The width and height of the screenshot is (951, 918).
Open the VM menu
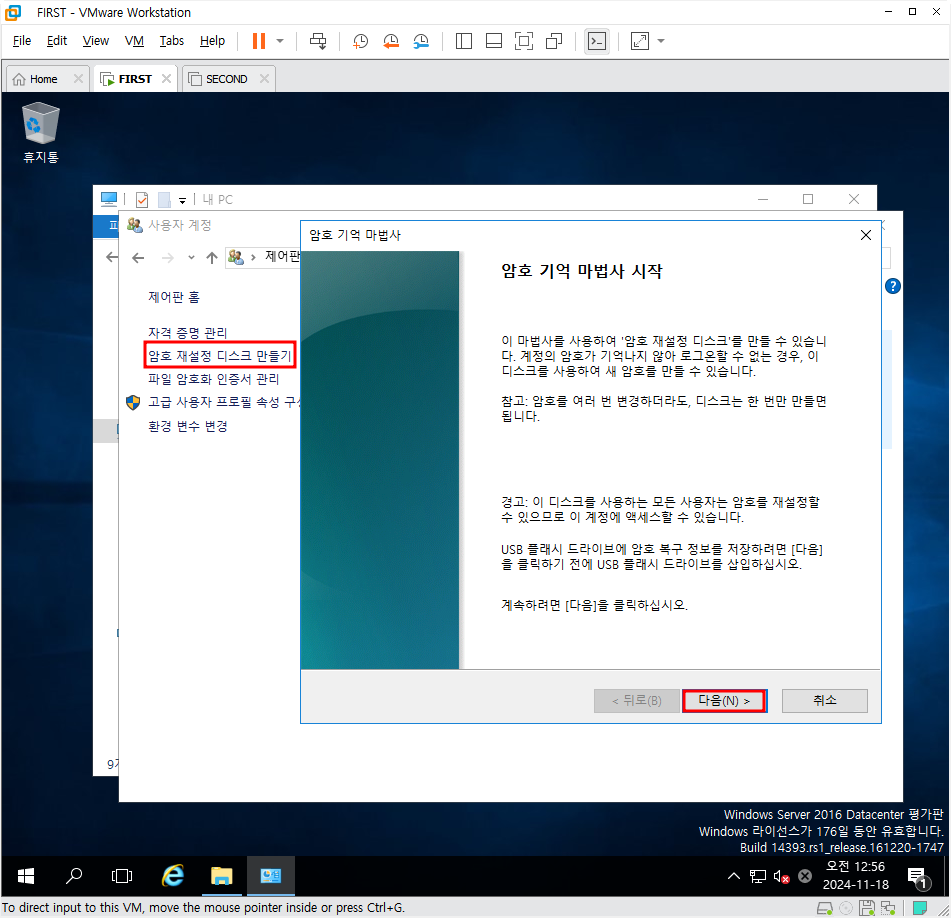[x=134, y=41]
